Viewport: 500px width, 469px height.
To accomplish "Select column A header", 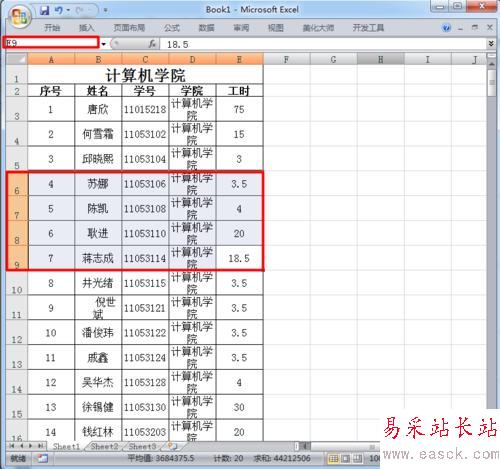I will point(51,59).
